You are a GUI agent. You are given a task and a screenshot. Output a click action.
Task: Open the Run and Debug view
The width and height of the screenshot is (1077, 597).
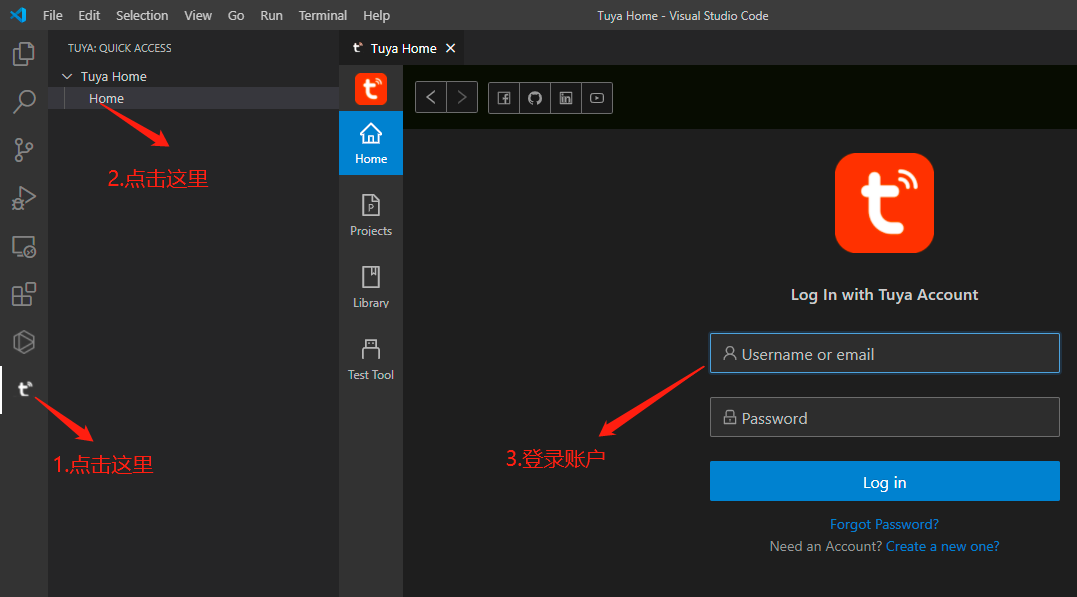[x=23, y=198]
